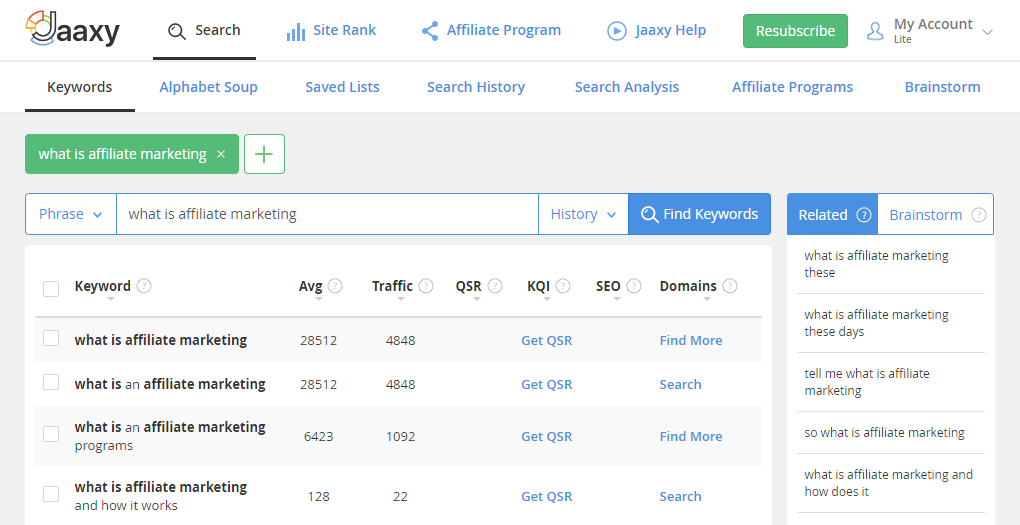Click help icon next to KQI column
Viewport: 1020px width, 525px height.
coord(563,286)
